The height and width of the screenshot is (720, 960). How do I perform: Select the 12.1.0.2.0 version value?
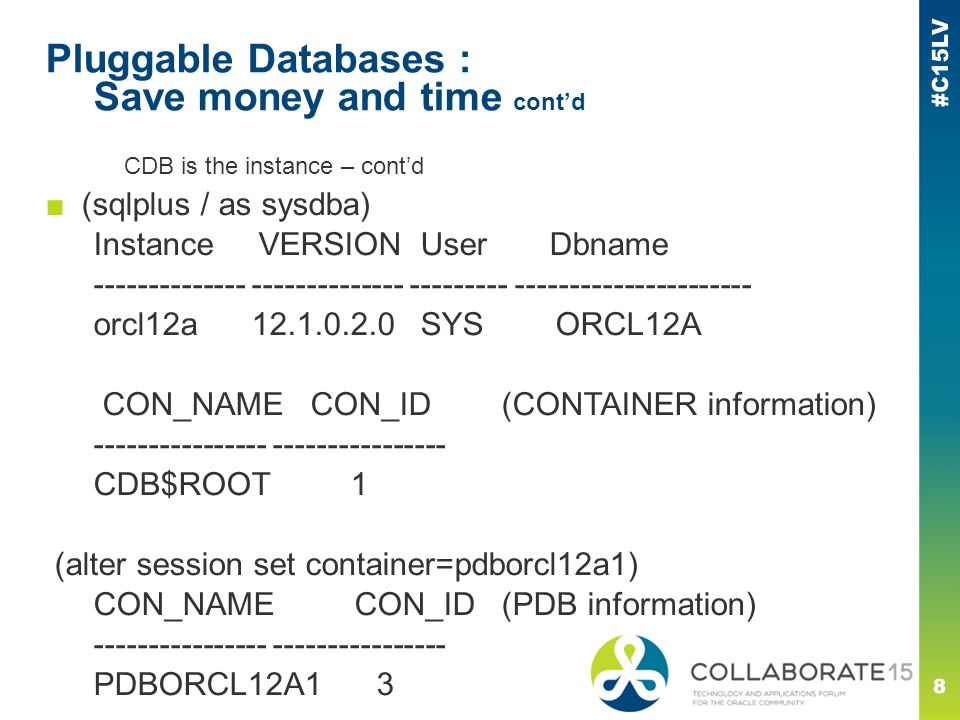[x=324, y=324]
